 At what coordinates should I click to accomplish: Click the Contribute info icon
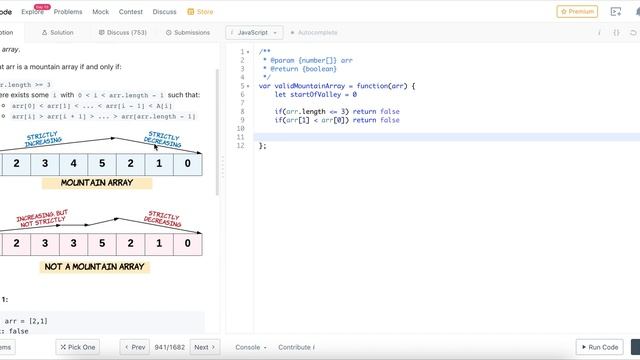313,347
